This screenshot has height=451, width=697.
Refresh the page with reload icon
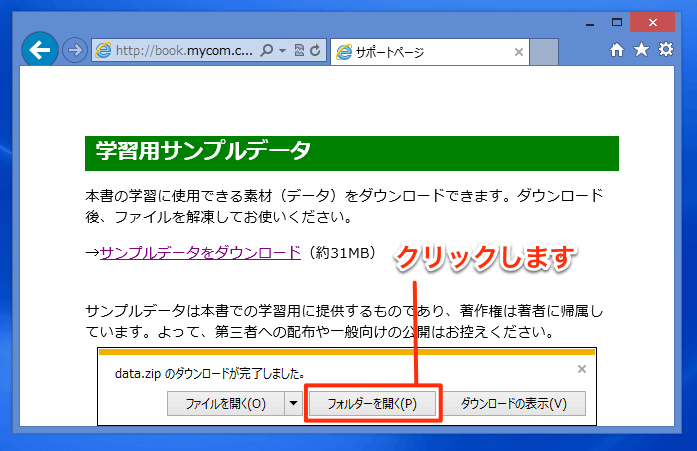315,50
